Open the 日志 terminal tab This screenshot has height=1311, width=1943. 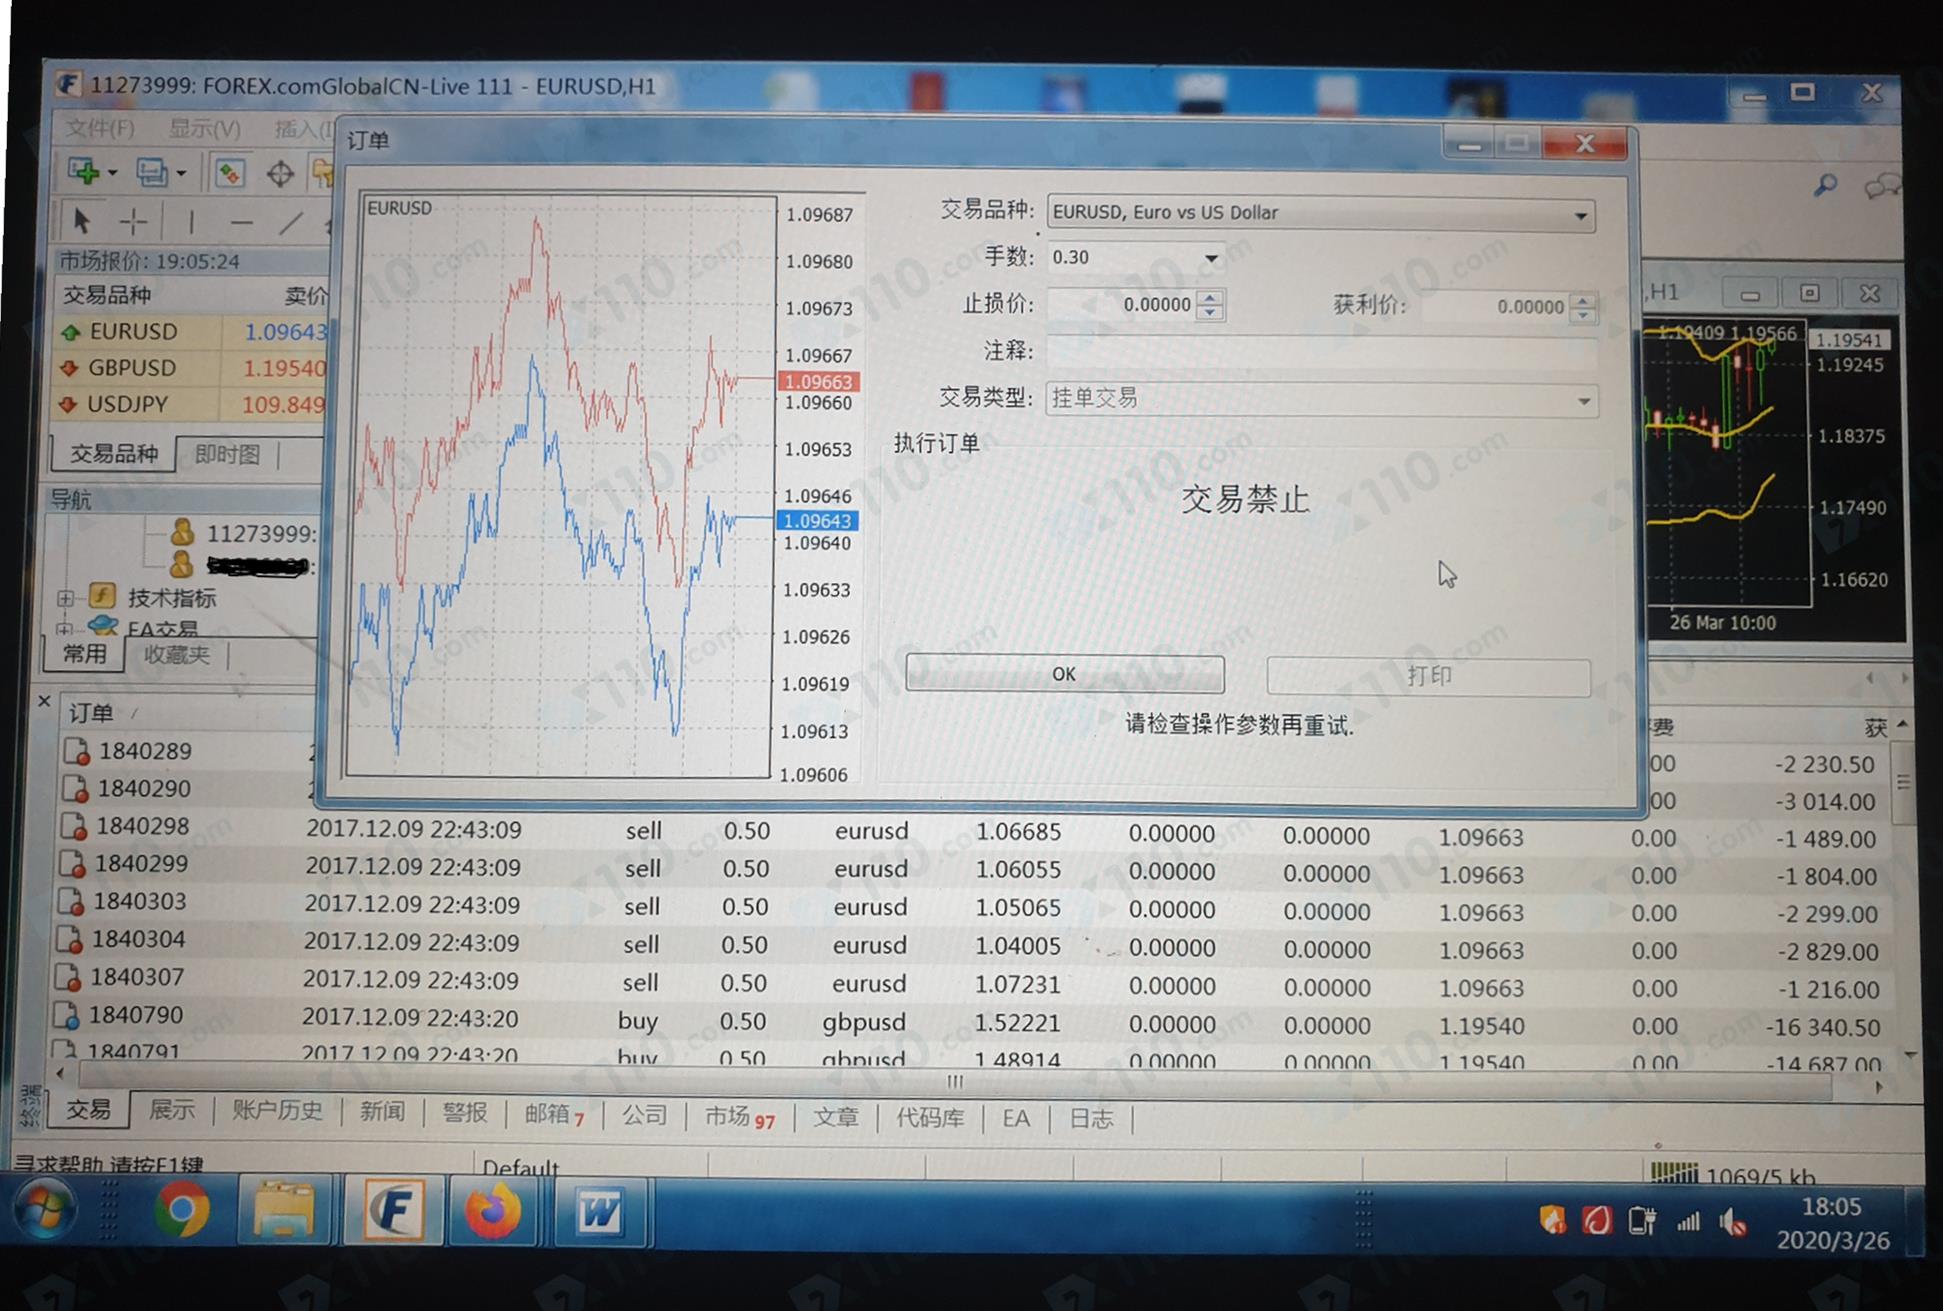tap(1091, 1118)
